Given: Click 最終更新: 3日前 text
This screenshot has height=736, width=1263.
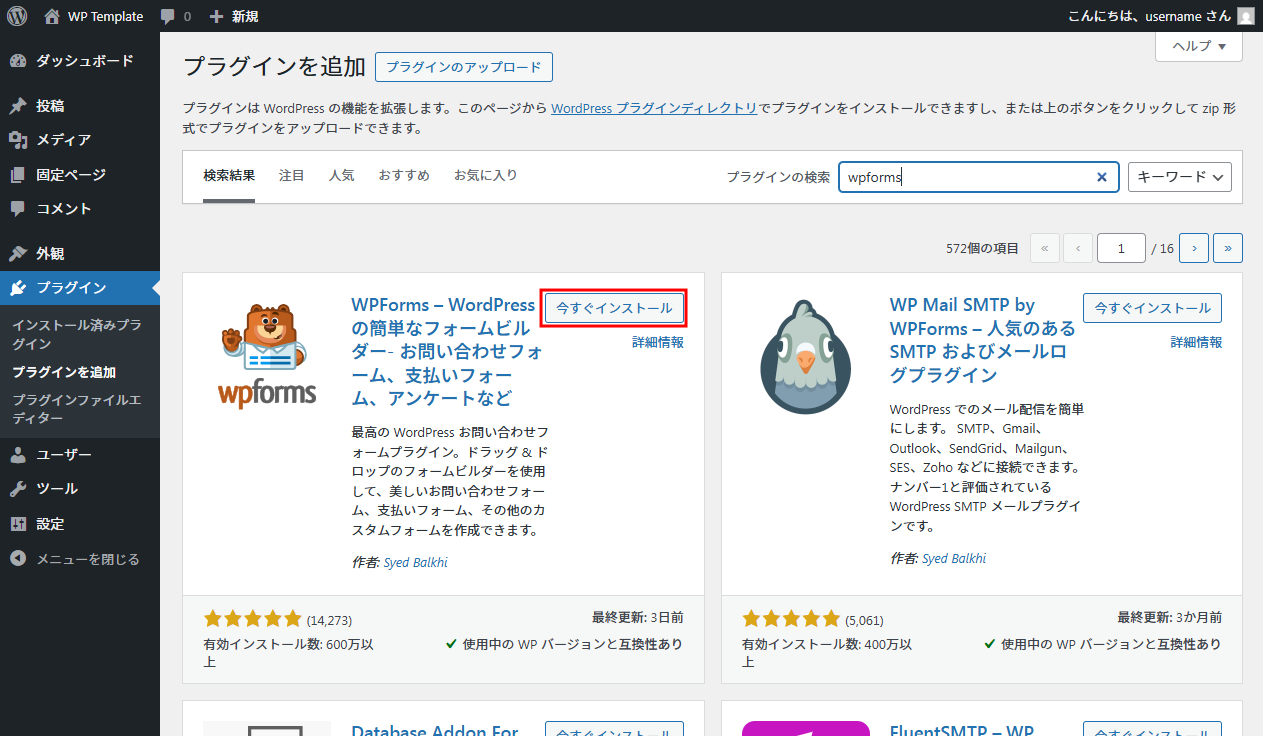Looking at the screenshot, I should [638, 618].
